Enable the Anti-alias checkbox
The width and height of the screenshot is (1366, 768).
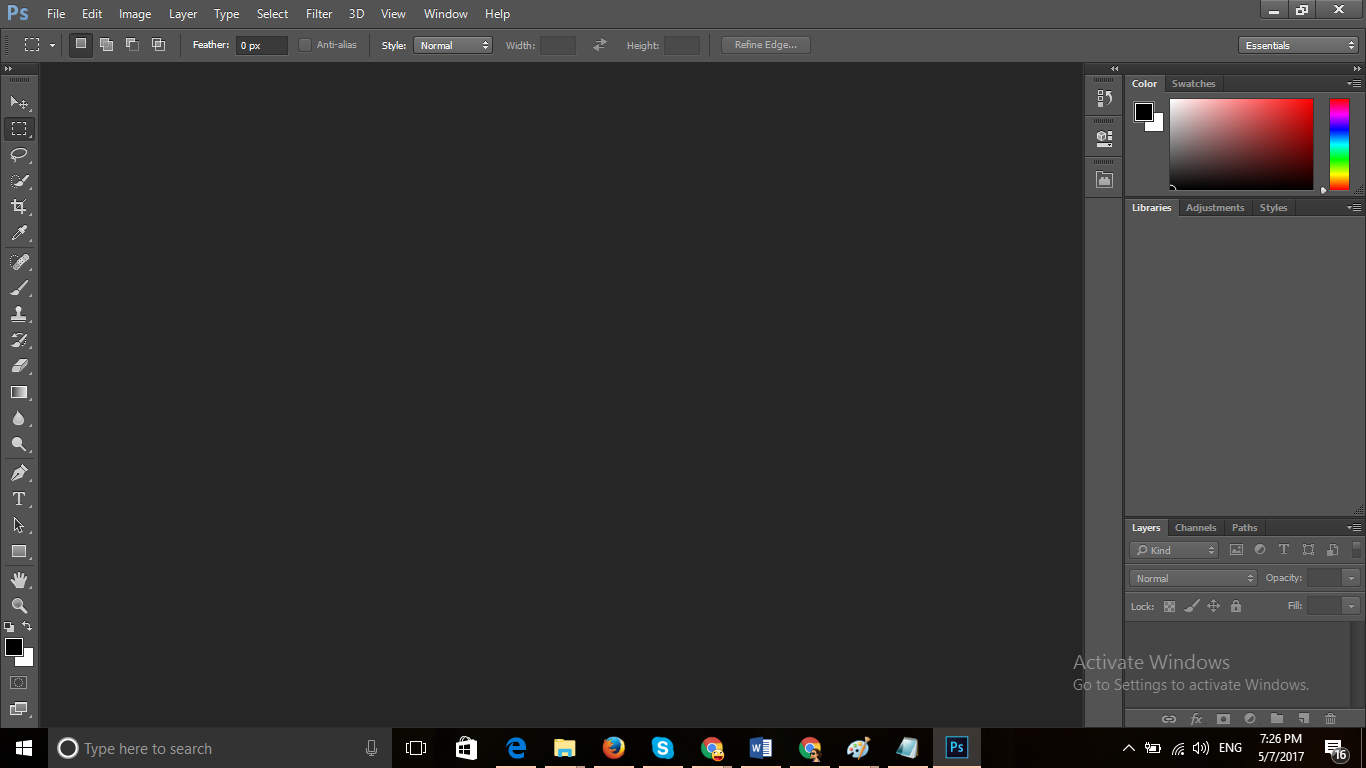pos(305,45)
